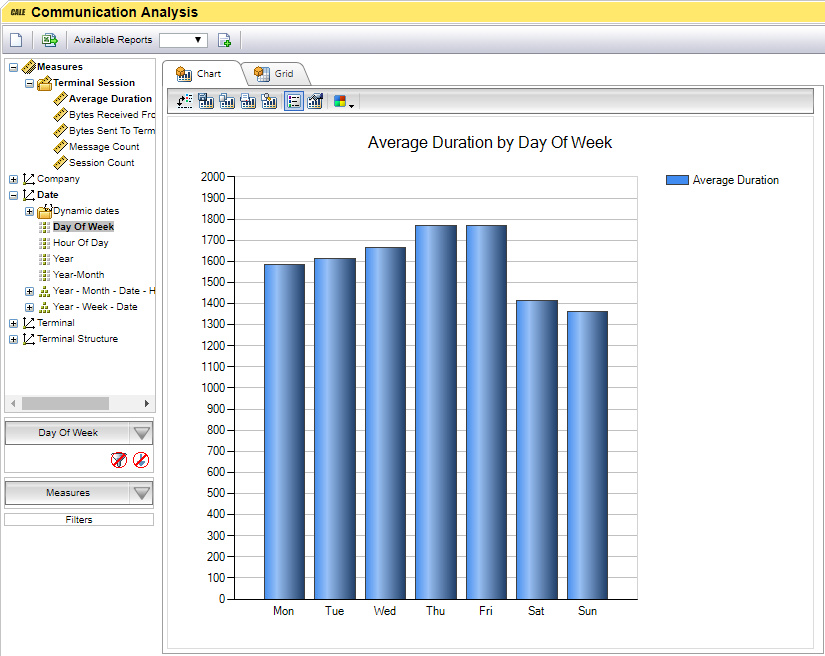This screenshot has width=825, height=656.
Task: Click the Sat bar in chart
Action: (x=537, y=450)
